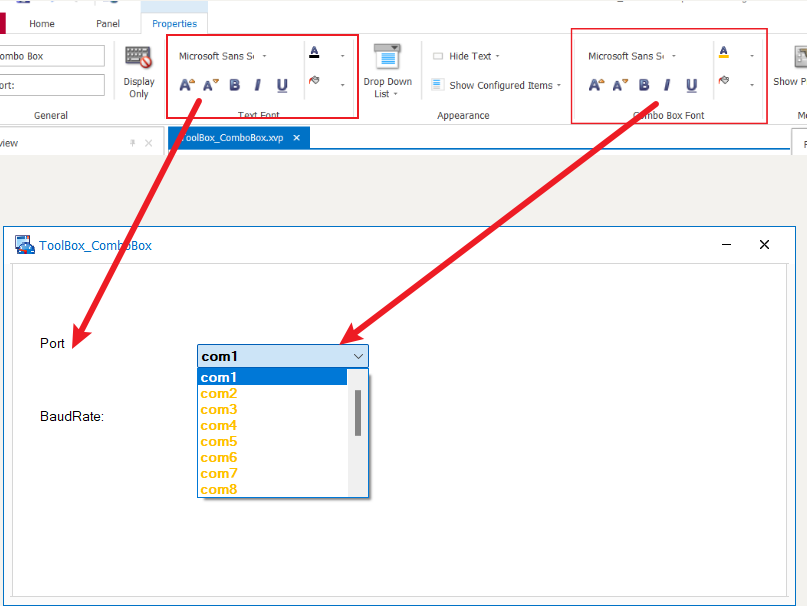This screenshot has width=807, height=606.
Task: Click yellow font color swatch in Combo Box Font
Action: pyautogui.click(x=724, y=52)
